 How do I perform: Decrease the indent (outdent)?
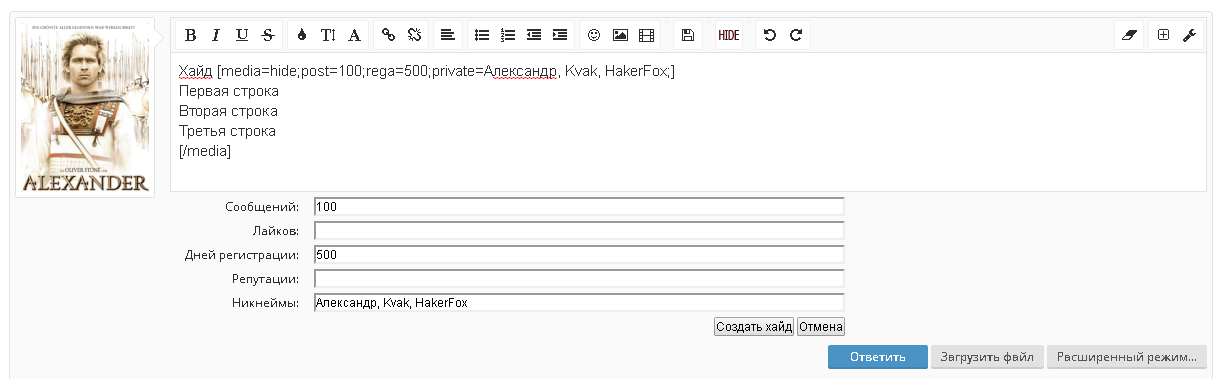coord(534,35)
